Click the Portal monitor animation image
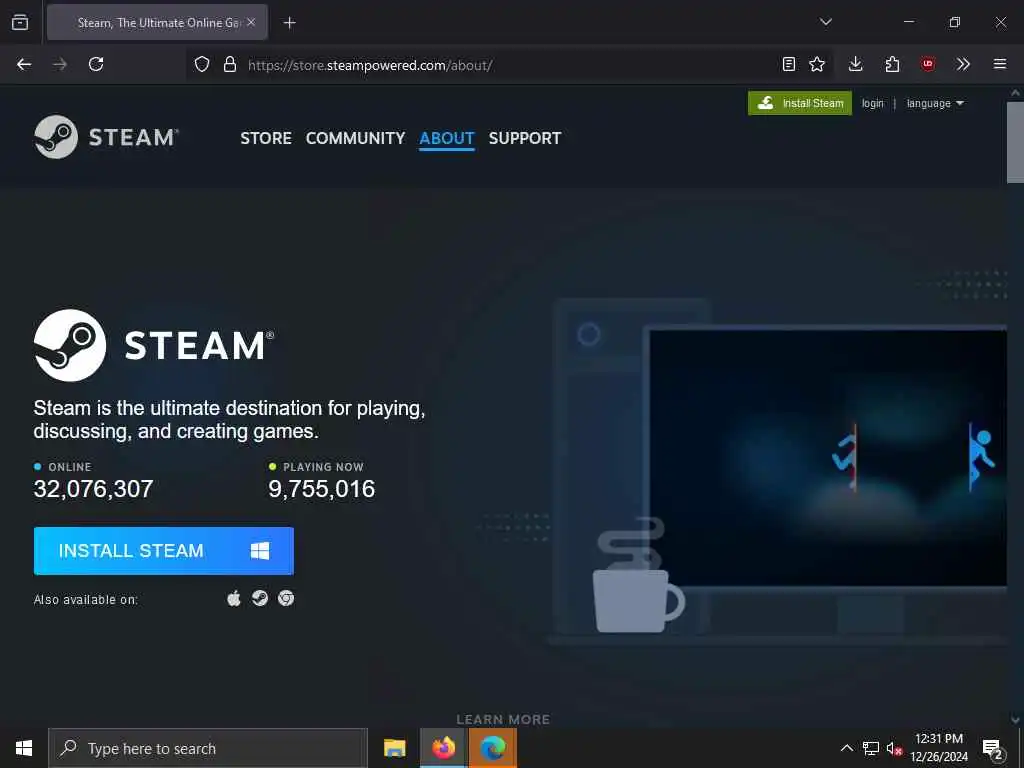This screenshot has width=1024, height=768. [x=827, y=458]
